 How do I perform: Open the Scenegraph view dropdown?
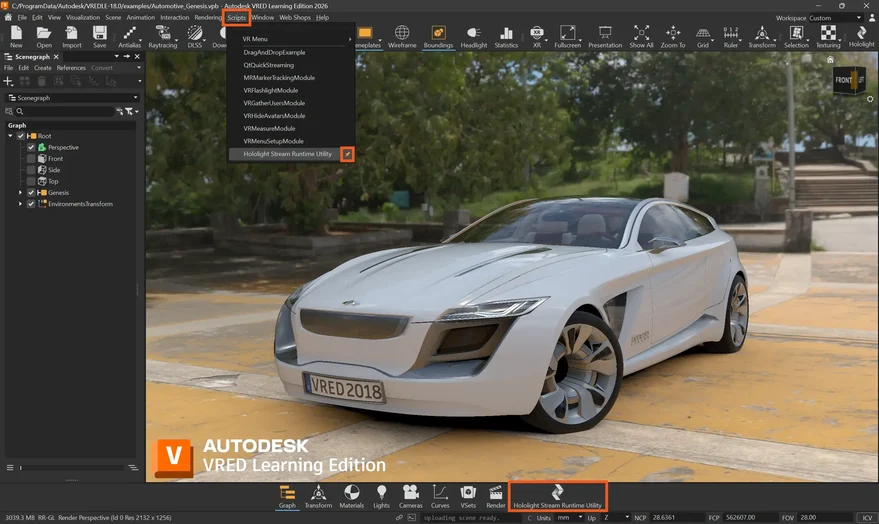click(72, 98)
